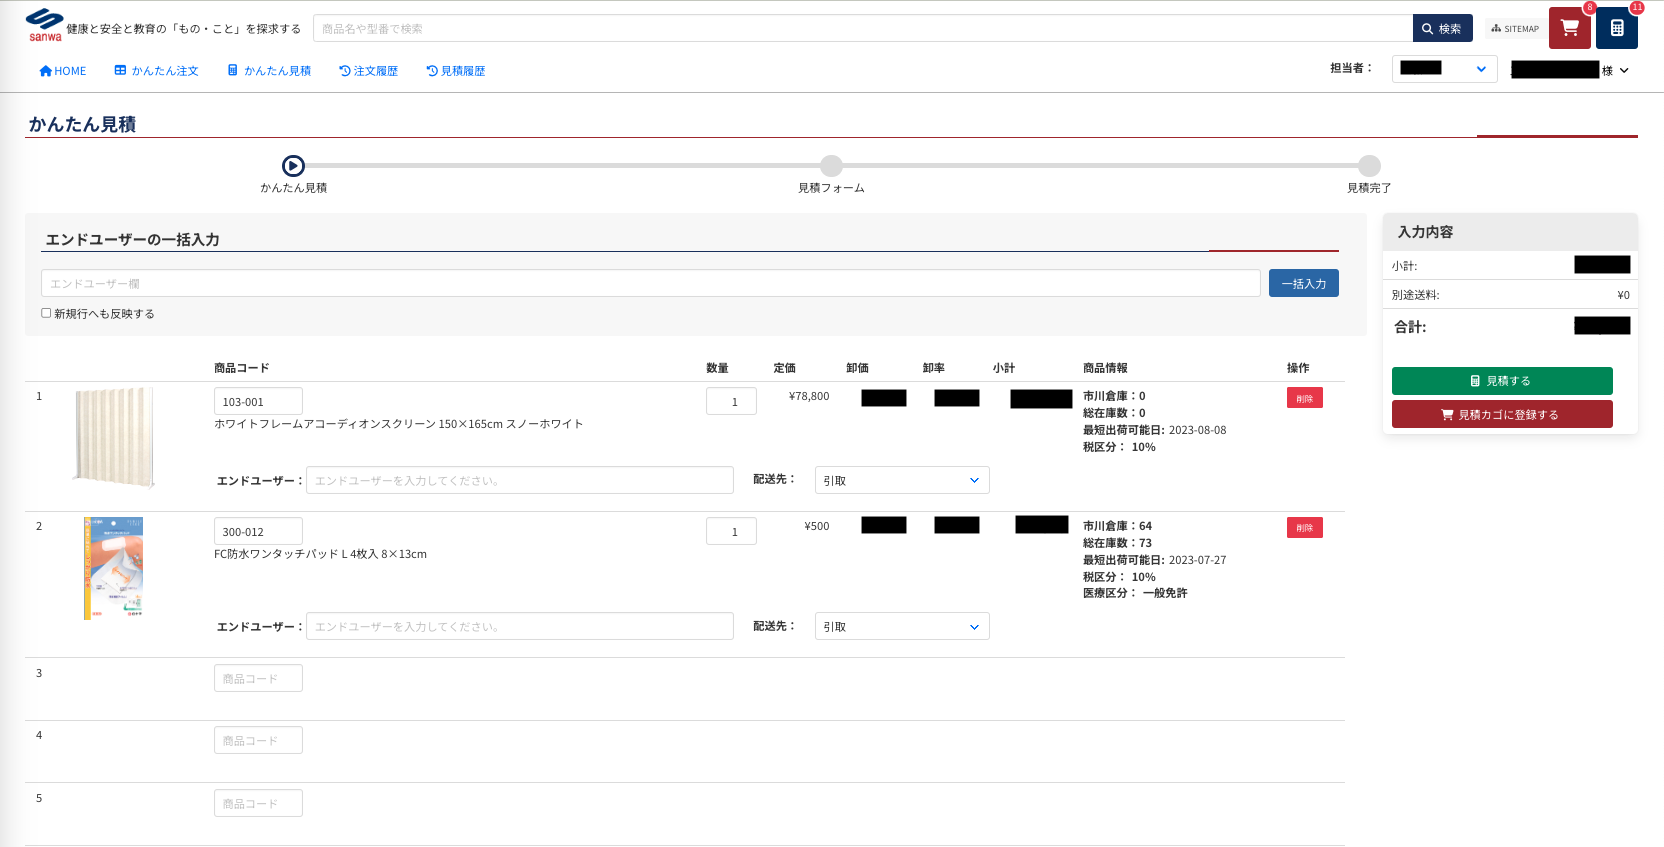
Task: Open the かんたん注文 menu item
Action: pos(156,71)
